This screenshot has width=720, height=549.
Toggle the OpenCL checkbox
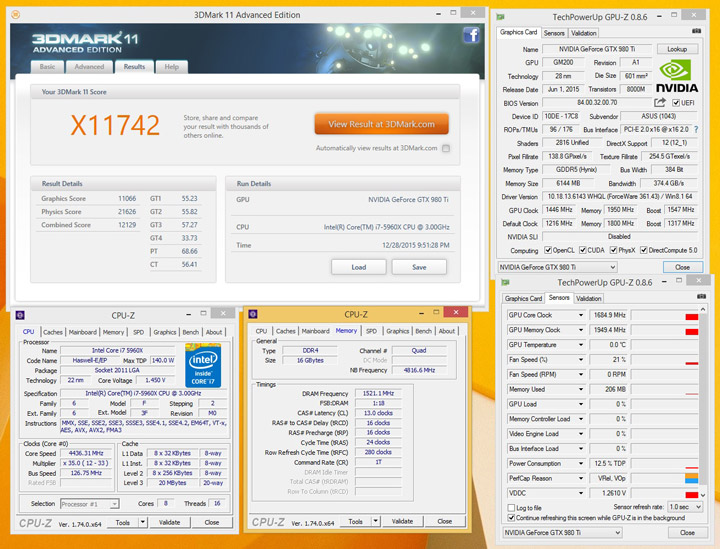point(547,250)
